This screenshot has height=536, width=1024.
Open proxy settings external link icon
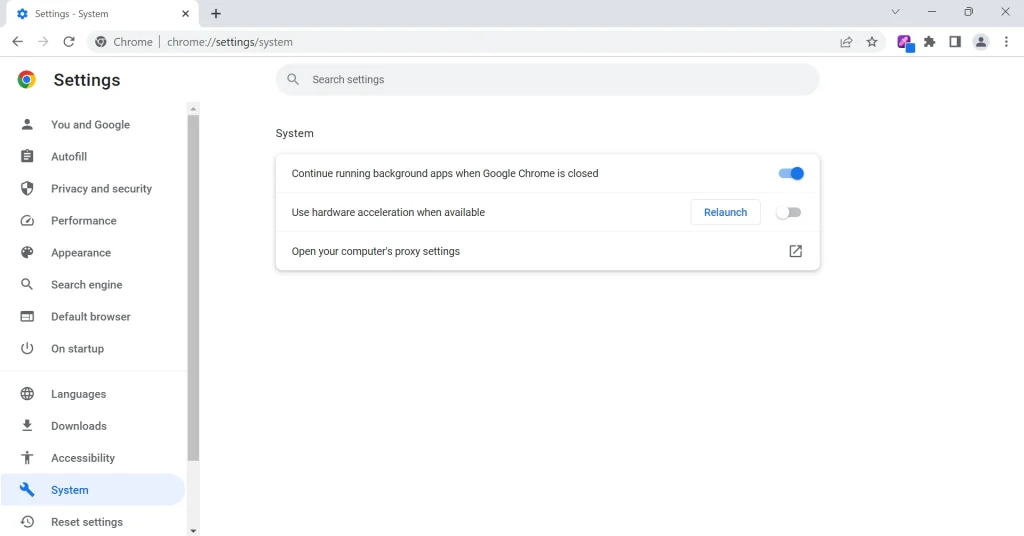click(795, 251)
